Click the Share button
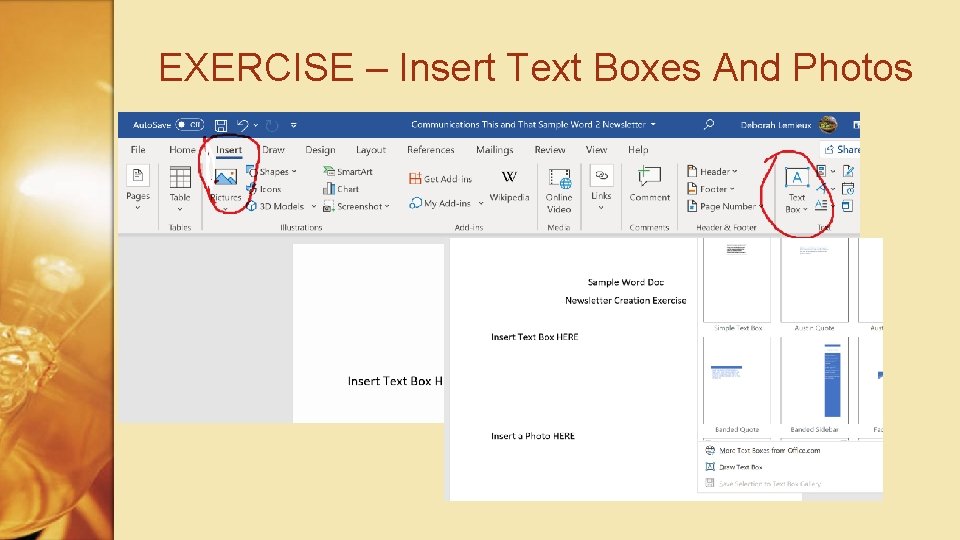Image resolution: width=960 pixels, height=540 pixels. click(x=842, y=149)
